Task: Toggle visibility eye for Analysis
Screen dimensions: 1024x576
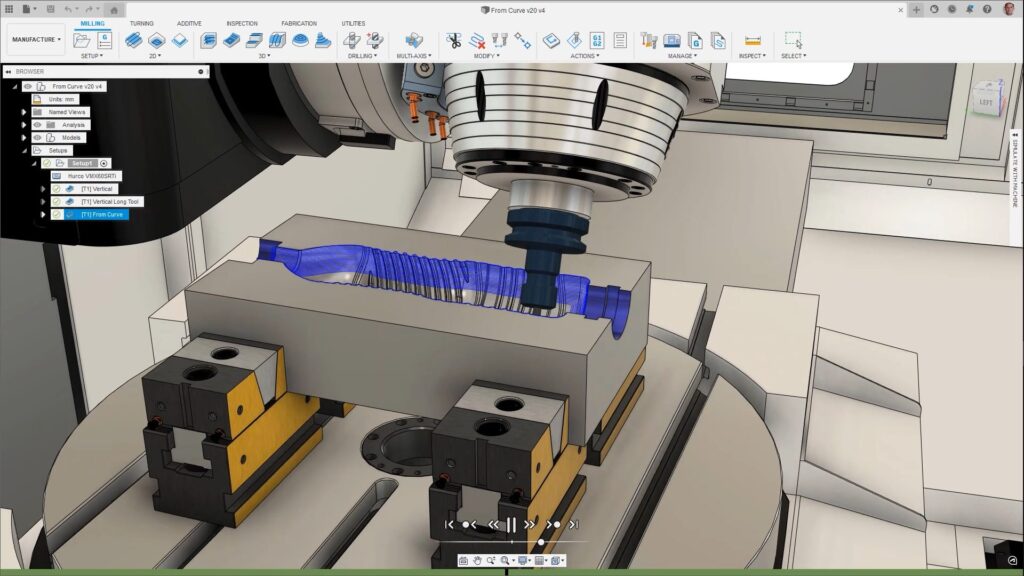Action: [37, 125]
